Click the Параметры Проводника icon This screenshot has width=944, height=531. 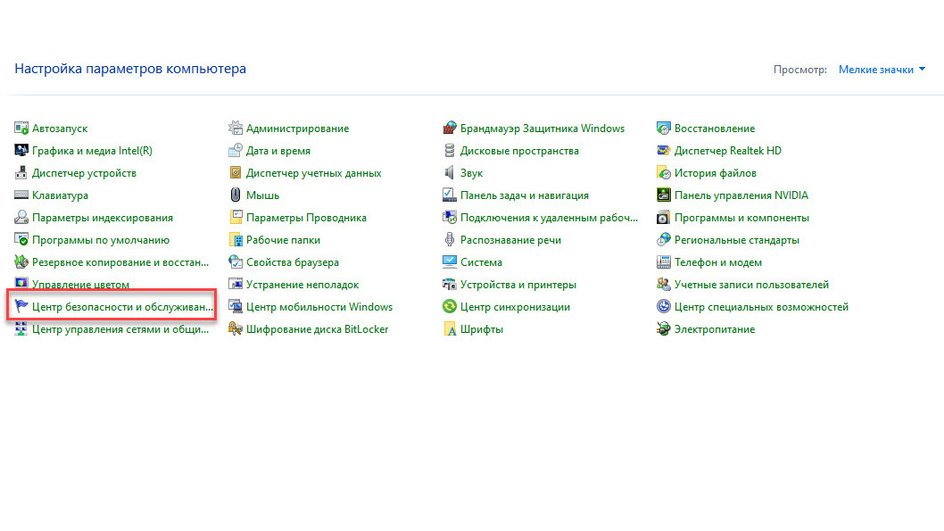pyautogui.click(x=235, y=217)
